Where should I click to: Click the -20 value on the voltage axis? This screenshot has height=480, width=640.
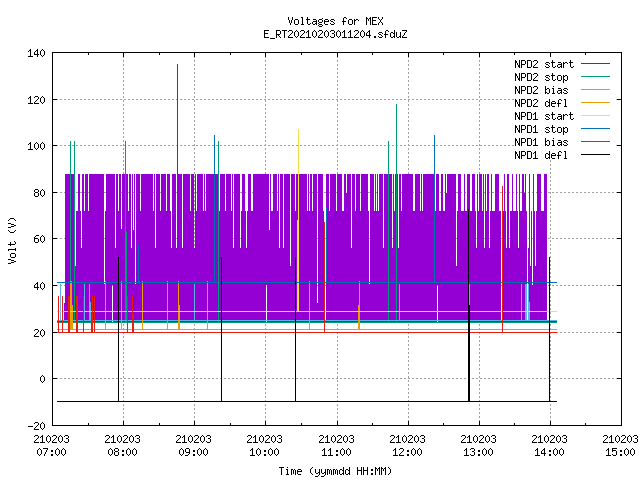tap(36, 426)
